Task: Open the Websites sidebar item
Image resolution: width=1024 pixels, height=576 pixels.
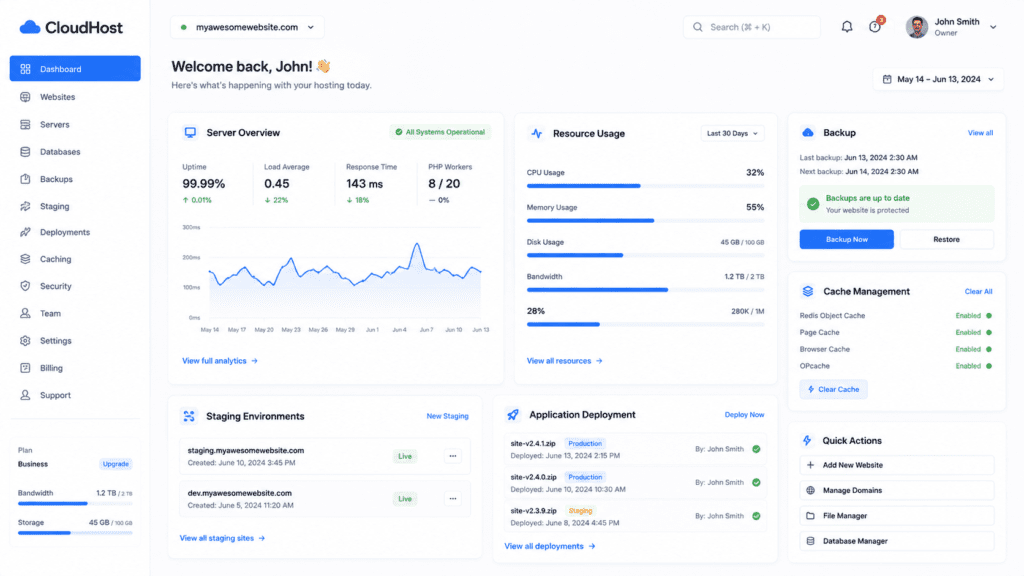Action: point(75,97)
